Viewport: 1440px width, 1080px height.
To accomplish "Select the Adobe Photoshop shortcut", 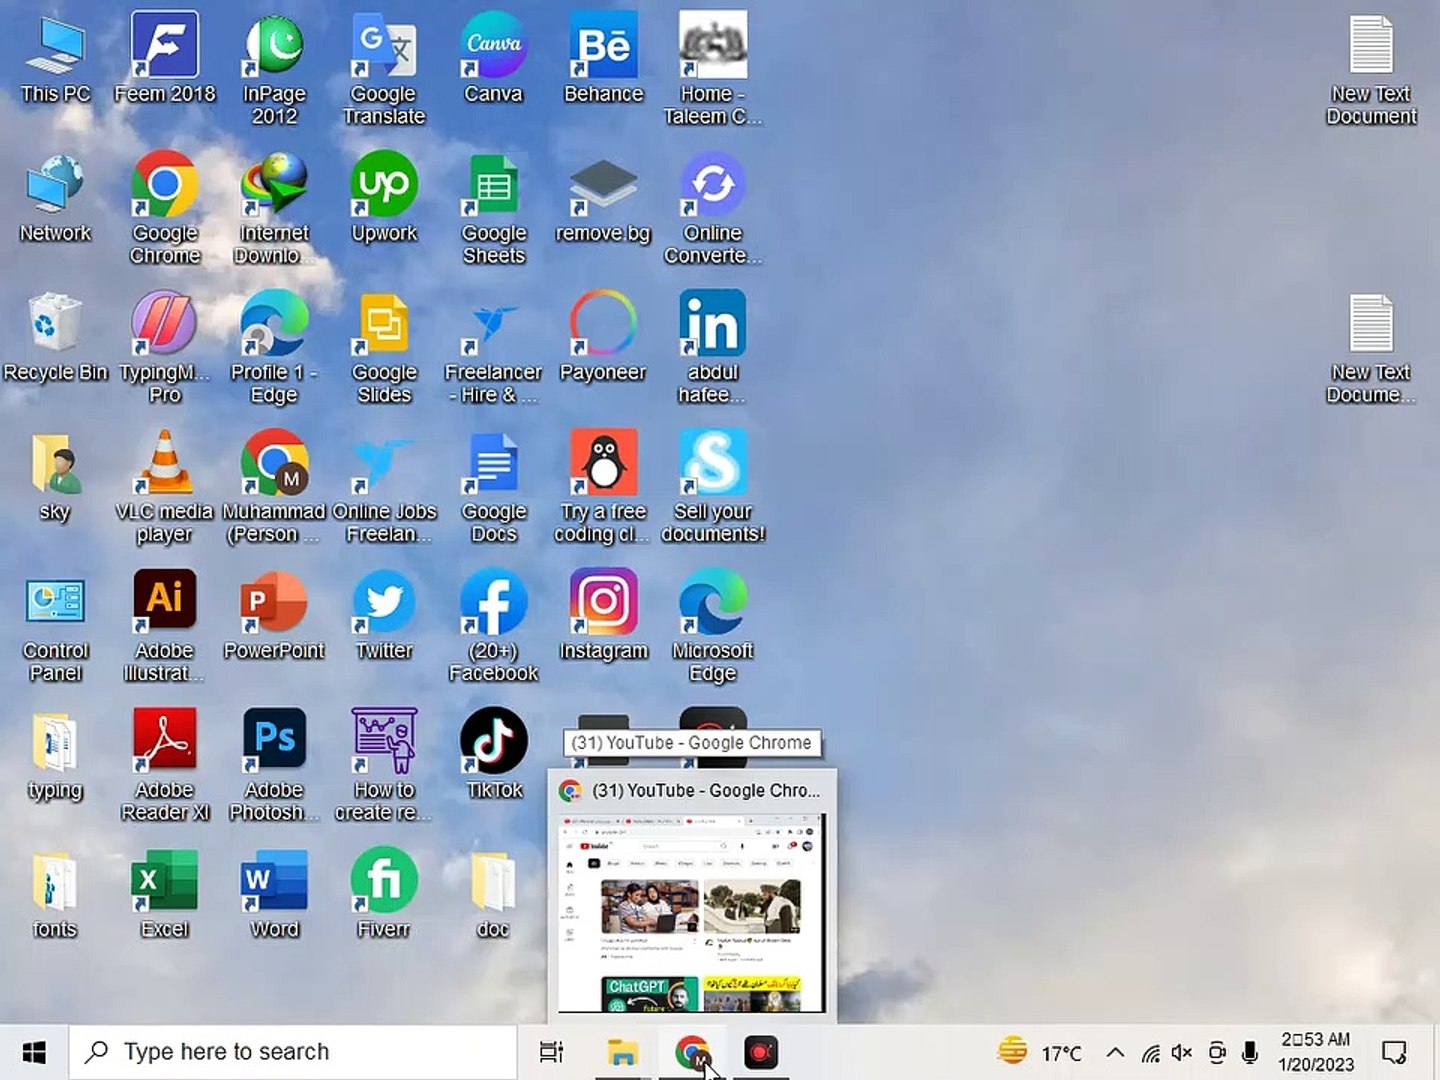I will (274, 765).
